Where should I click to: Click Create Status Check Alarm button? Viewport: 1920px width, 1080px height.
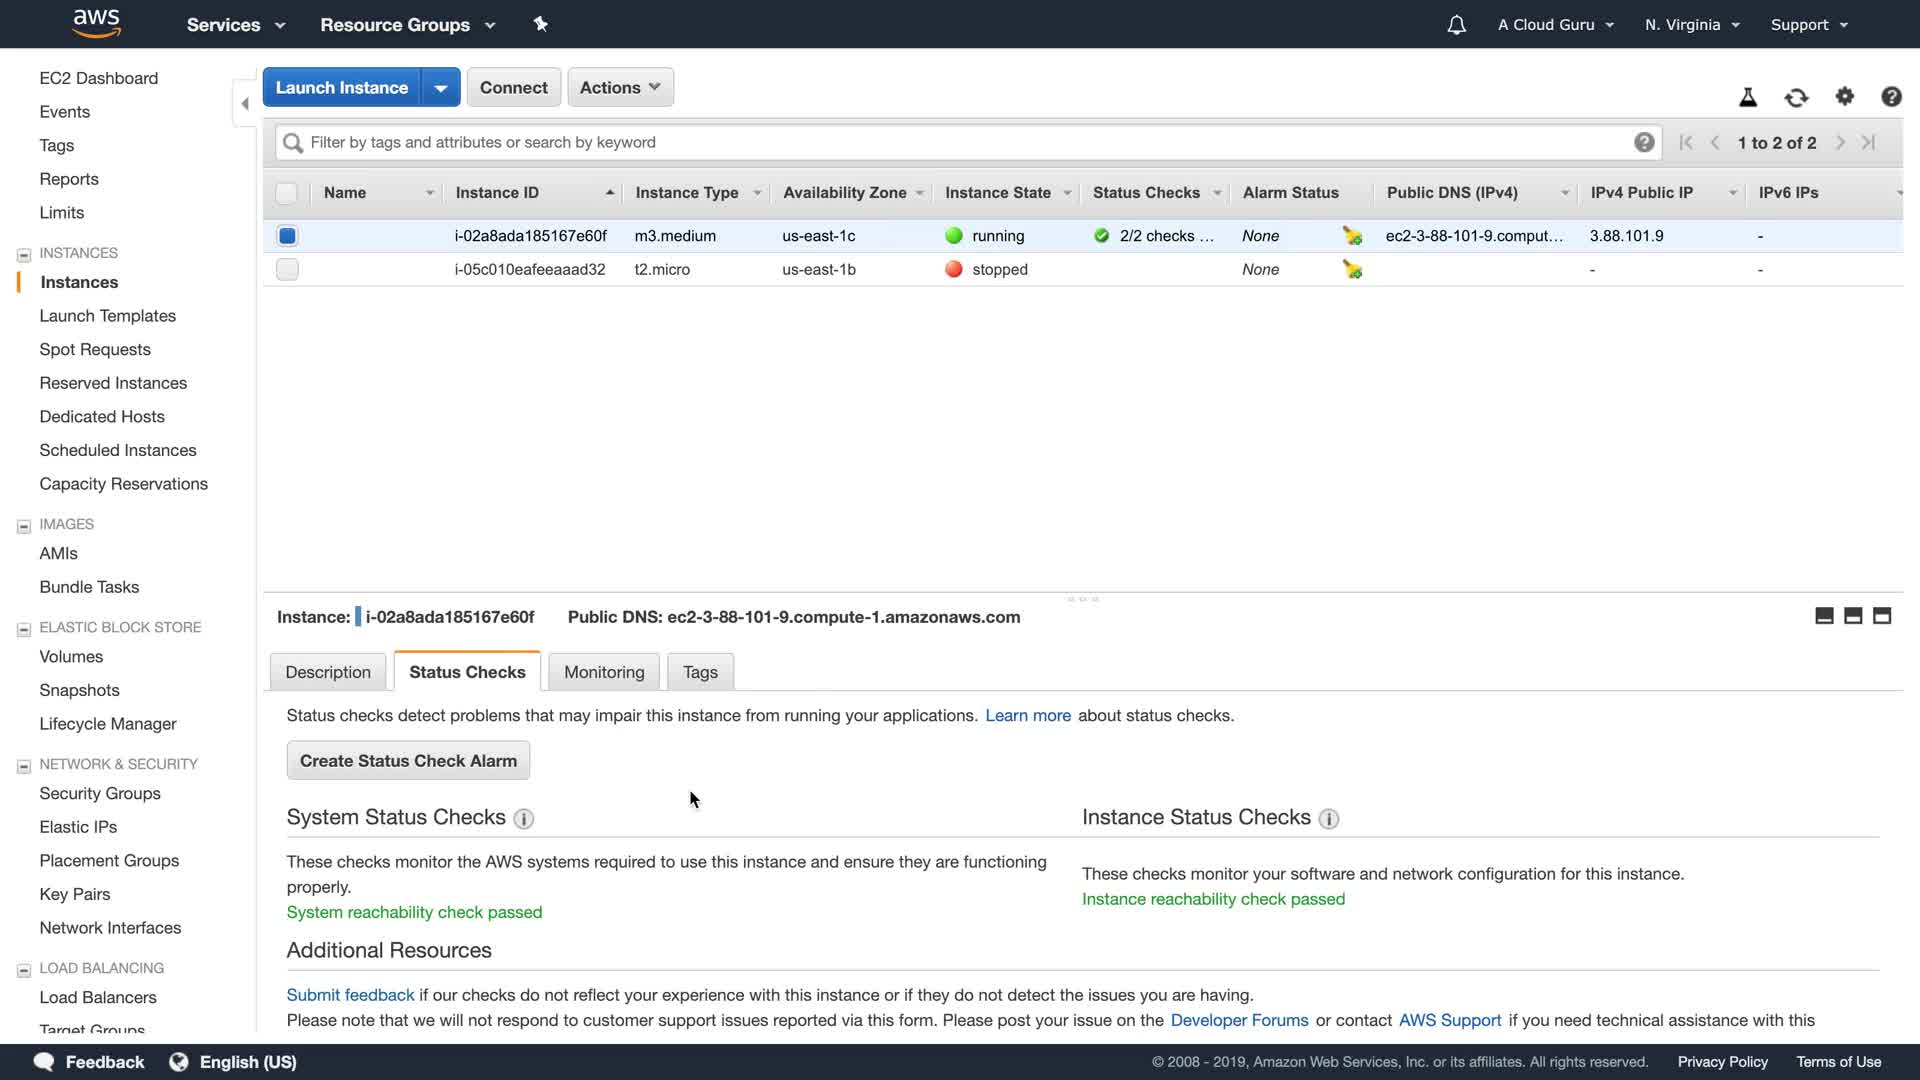coord(408,761)
